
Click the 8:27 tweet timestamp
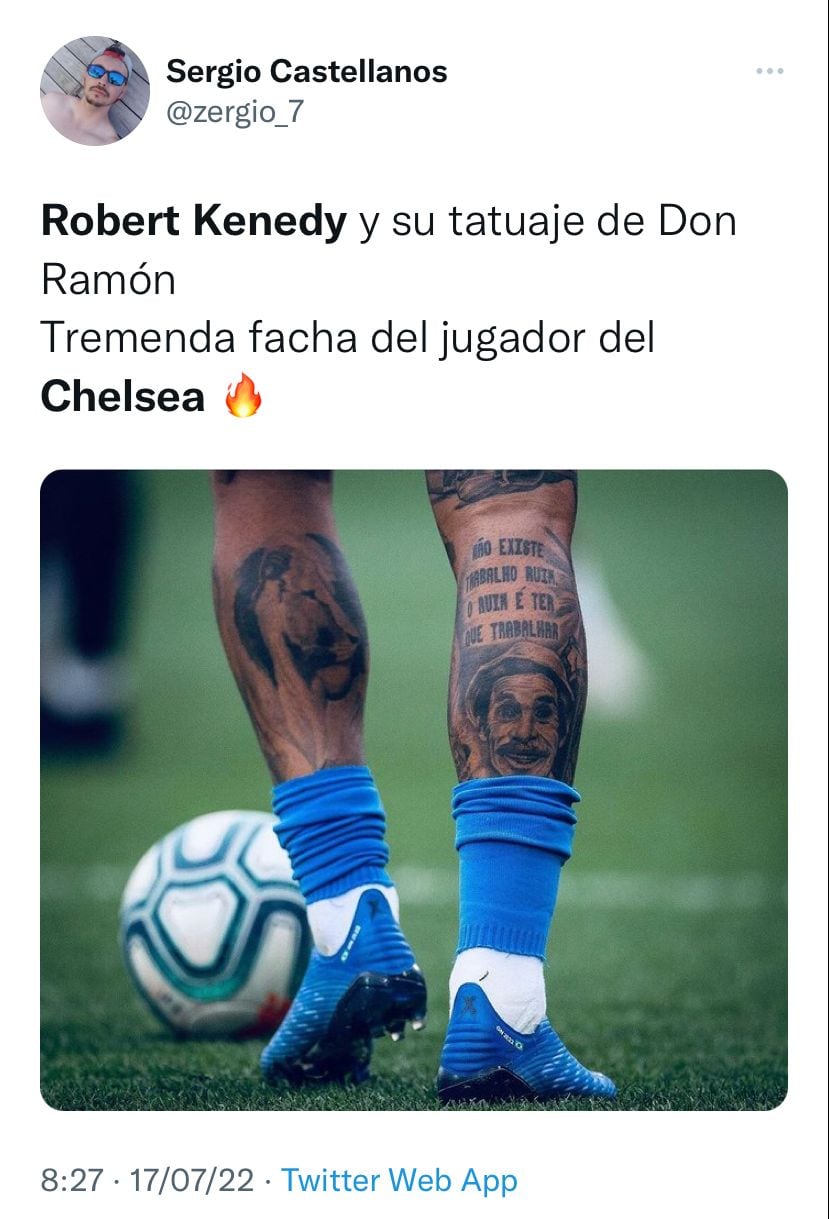pyautogui.click(x=72, y=1180)
